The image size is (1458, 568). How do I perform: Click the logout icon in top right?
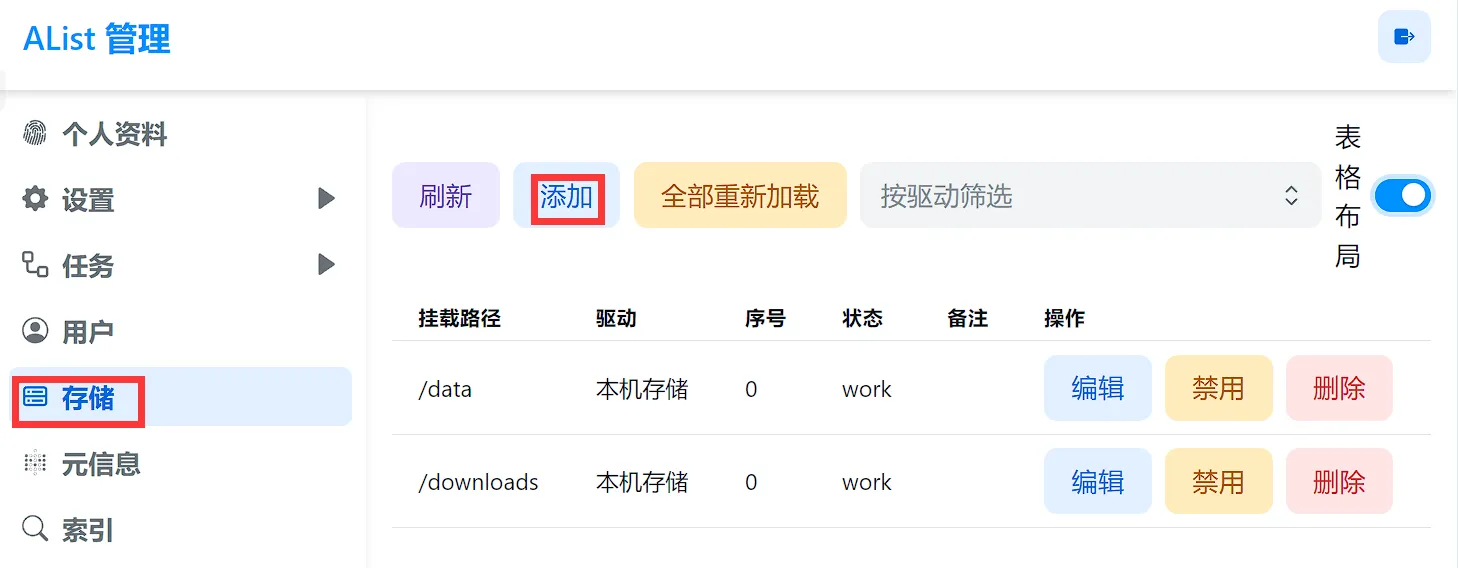click(1404, 37)
